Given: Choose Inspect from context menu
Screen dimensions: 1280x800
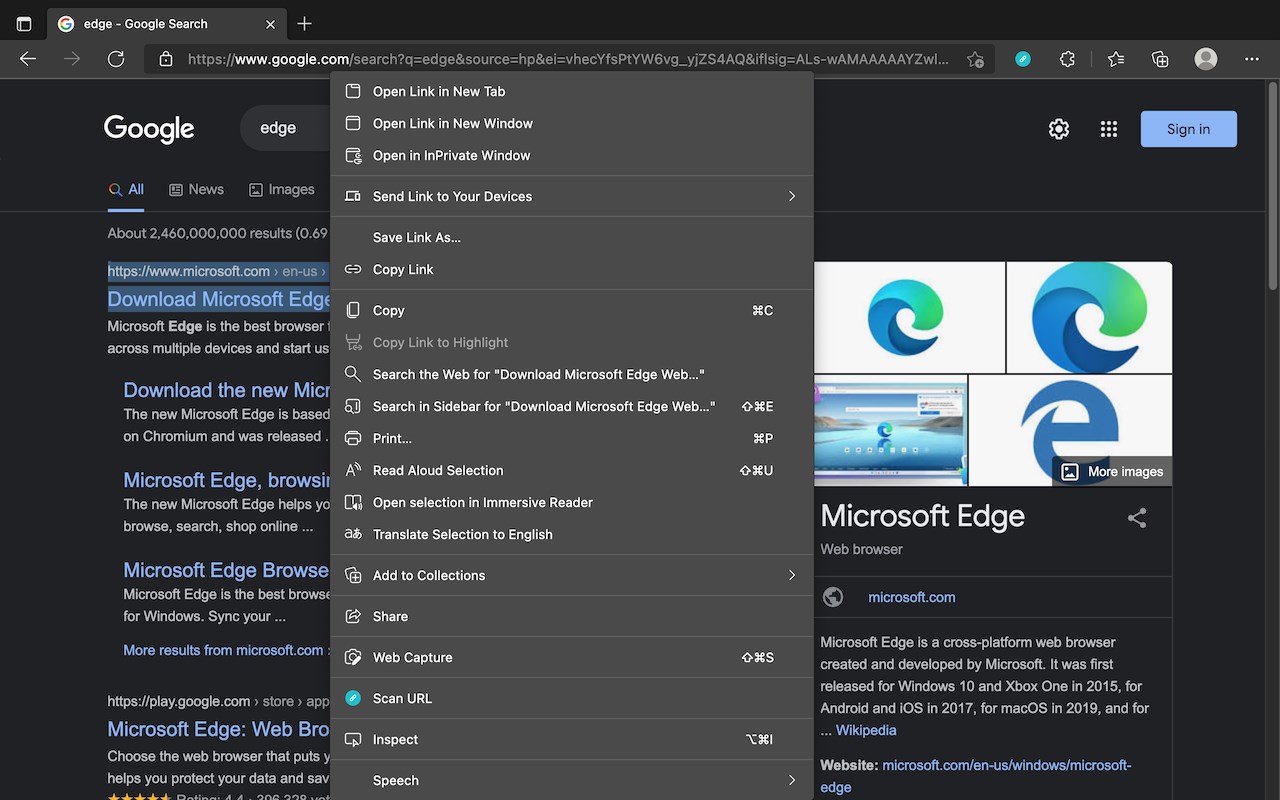Looking at the screenshot, I should tap(395, 739).
